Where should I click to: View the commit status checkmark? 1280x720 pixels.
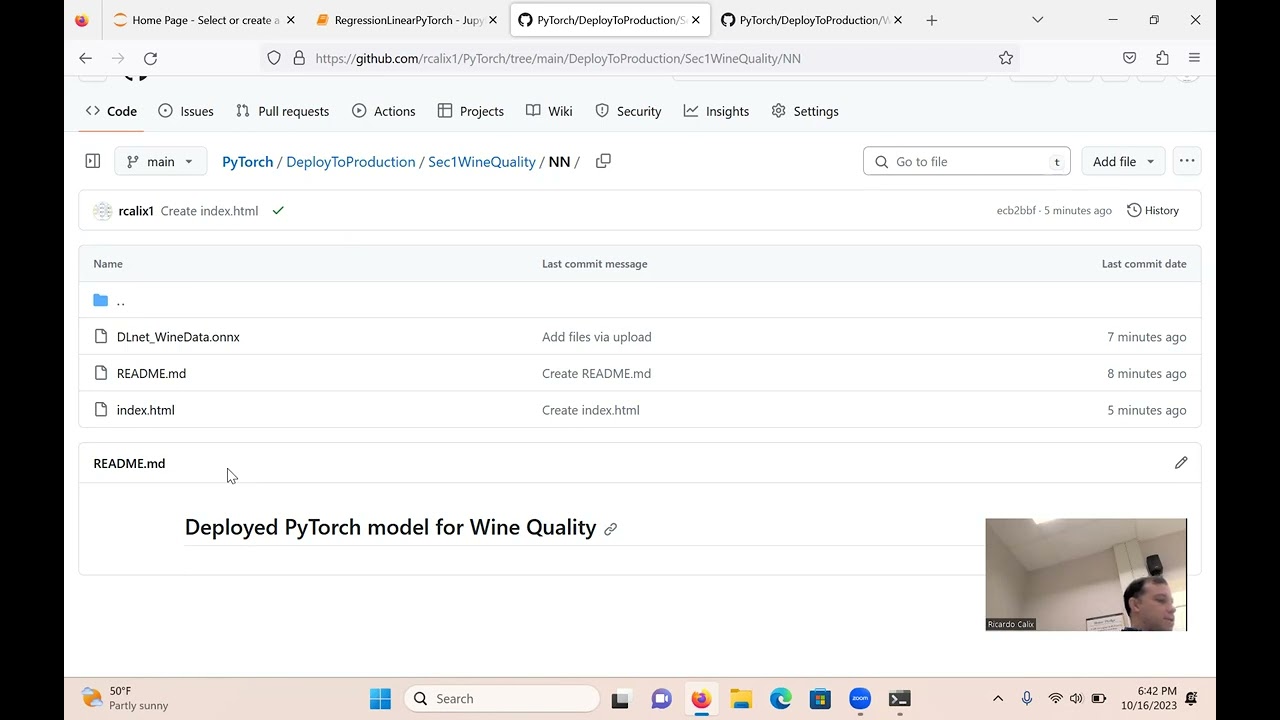278,211
